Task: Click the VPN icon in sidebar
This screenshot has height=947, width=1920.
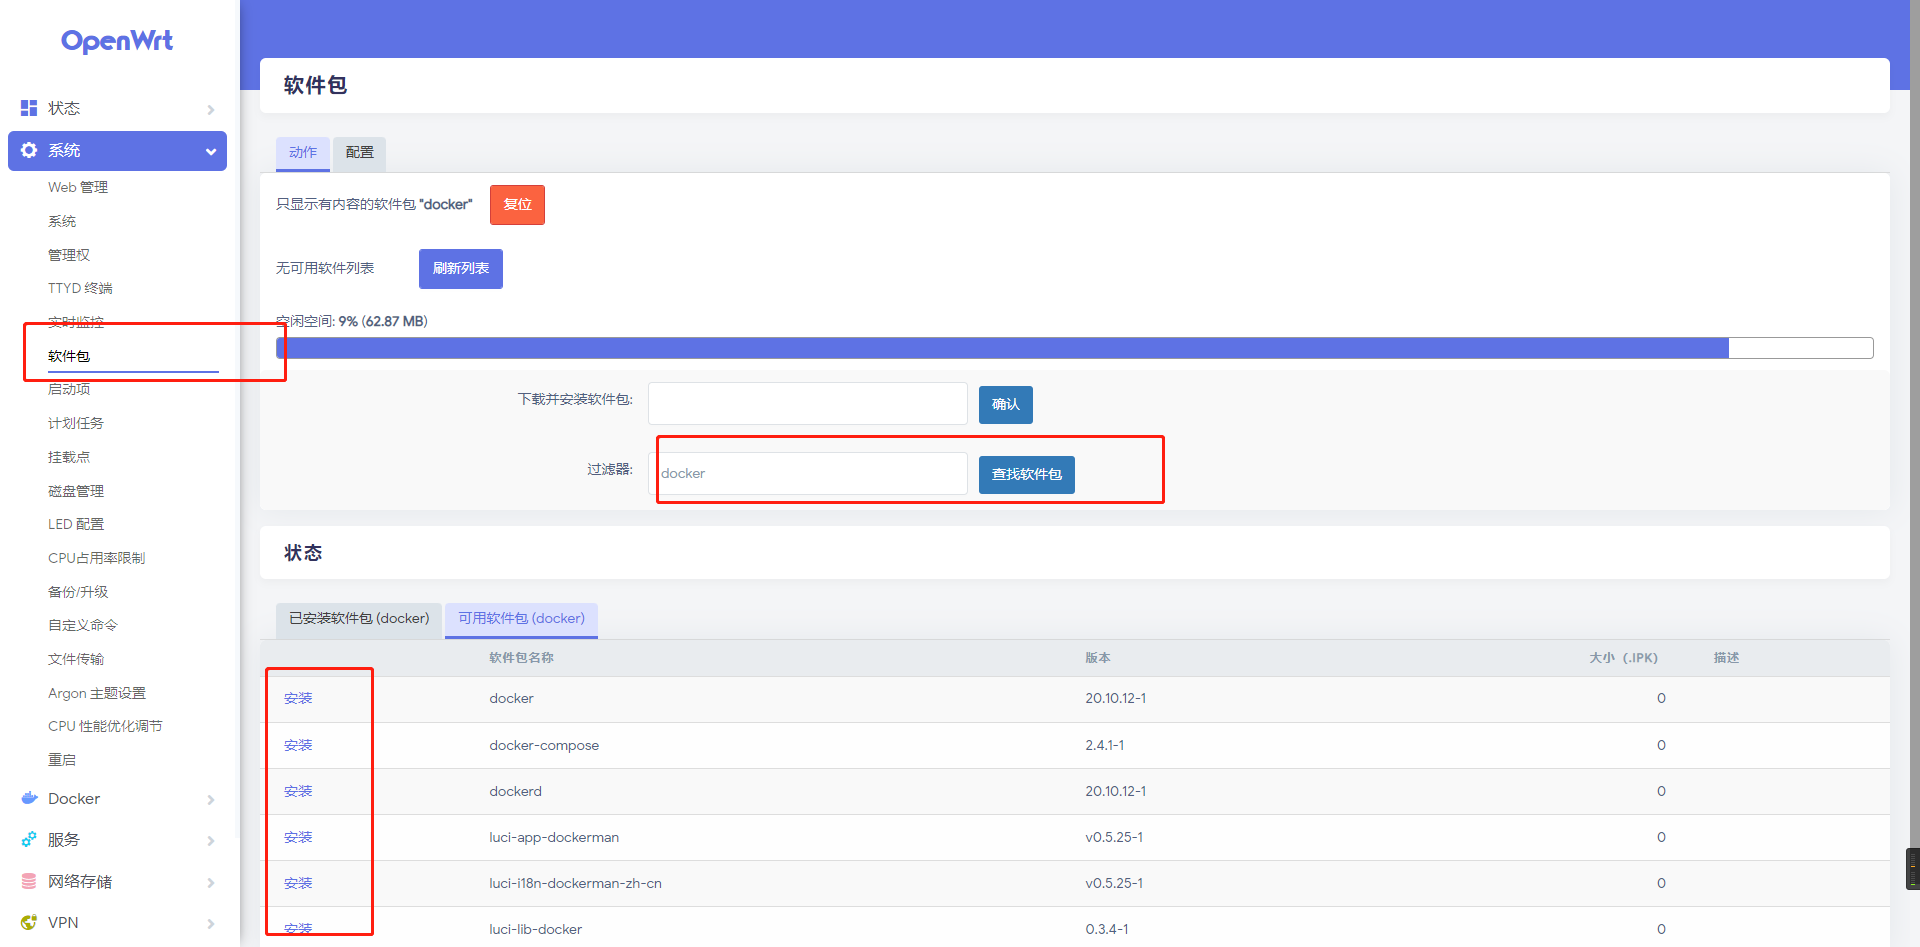Action: coord(29,922)
